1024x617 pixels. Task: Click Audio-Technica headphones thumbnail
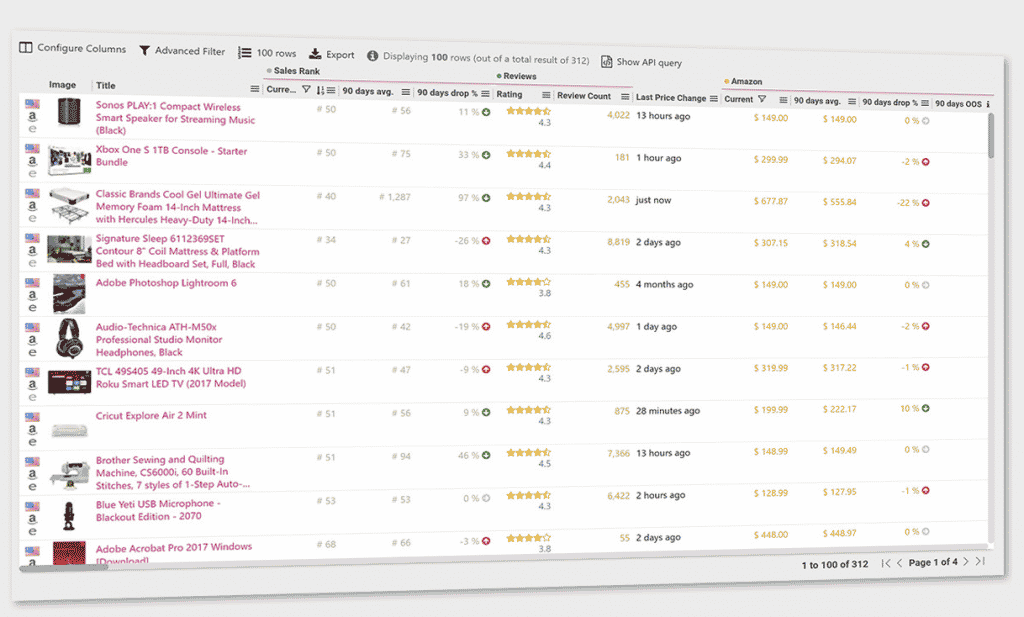(69, 338)
